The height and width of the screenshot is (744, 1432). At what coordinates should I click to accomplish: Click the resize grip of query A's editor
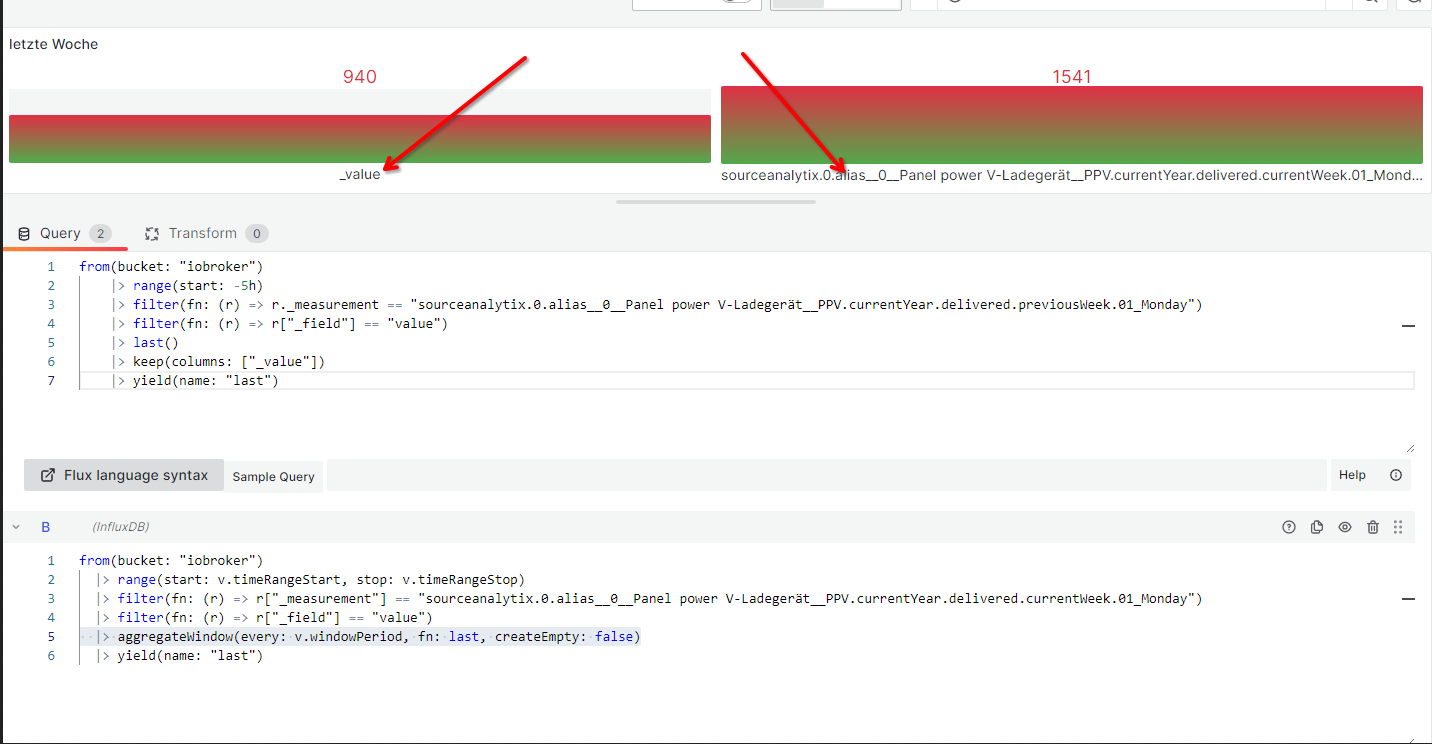(1409, 447)
